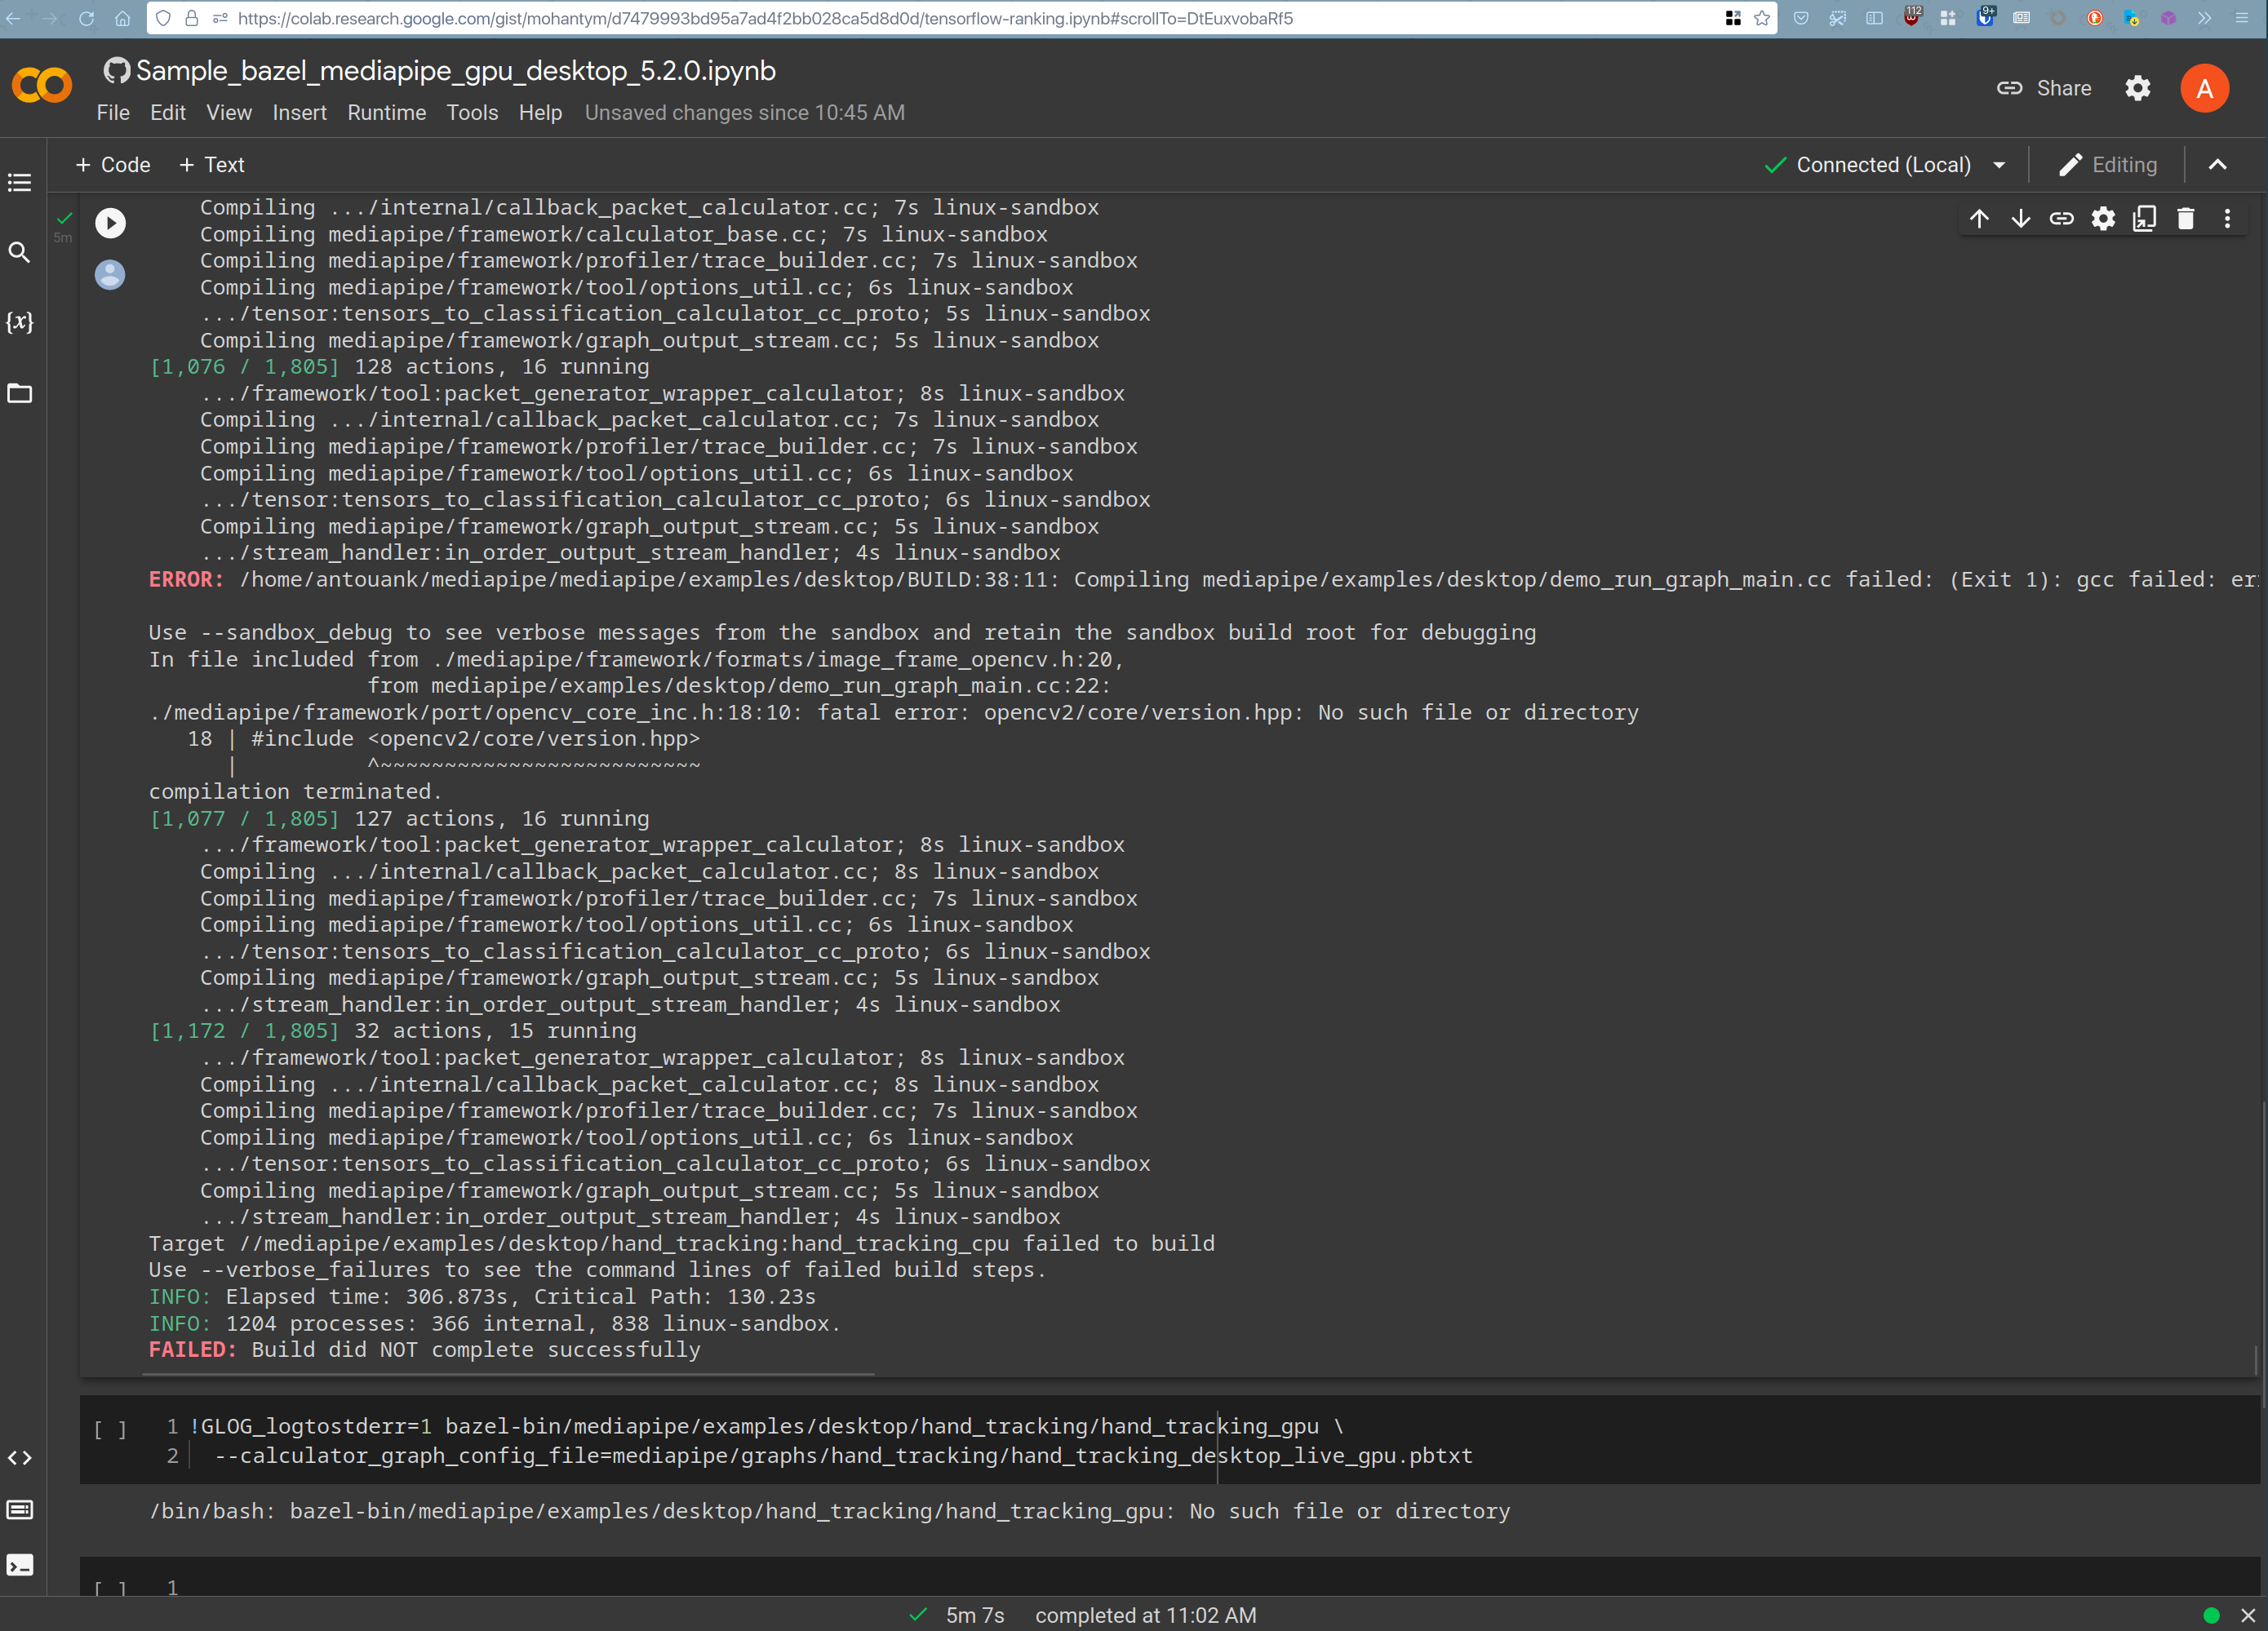Move the selected cell up
This screenshot has width=2268, height=1631.
(1980, 218)
